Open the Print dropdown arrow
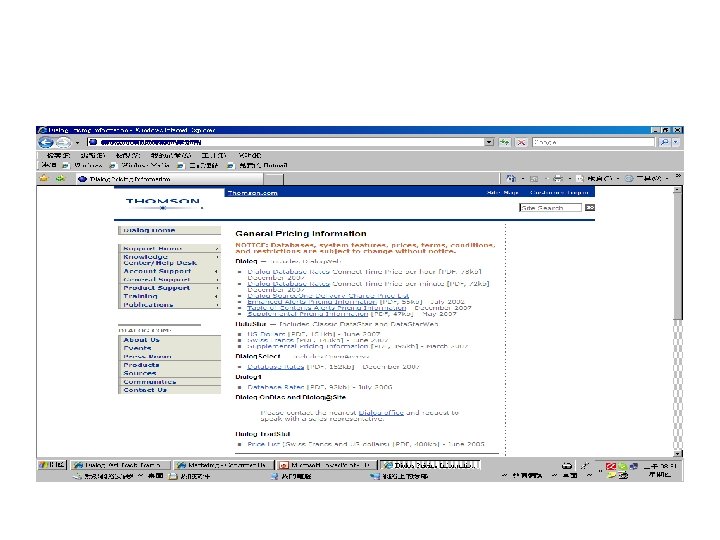 point(570,179)
